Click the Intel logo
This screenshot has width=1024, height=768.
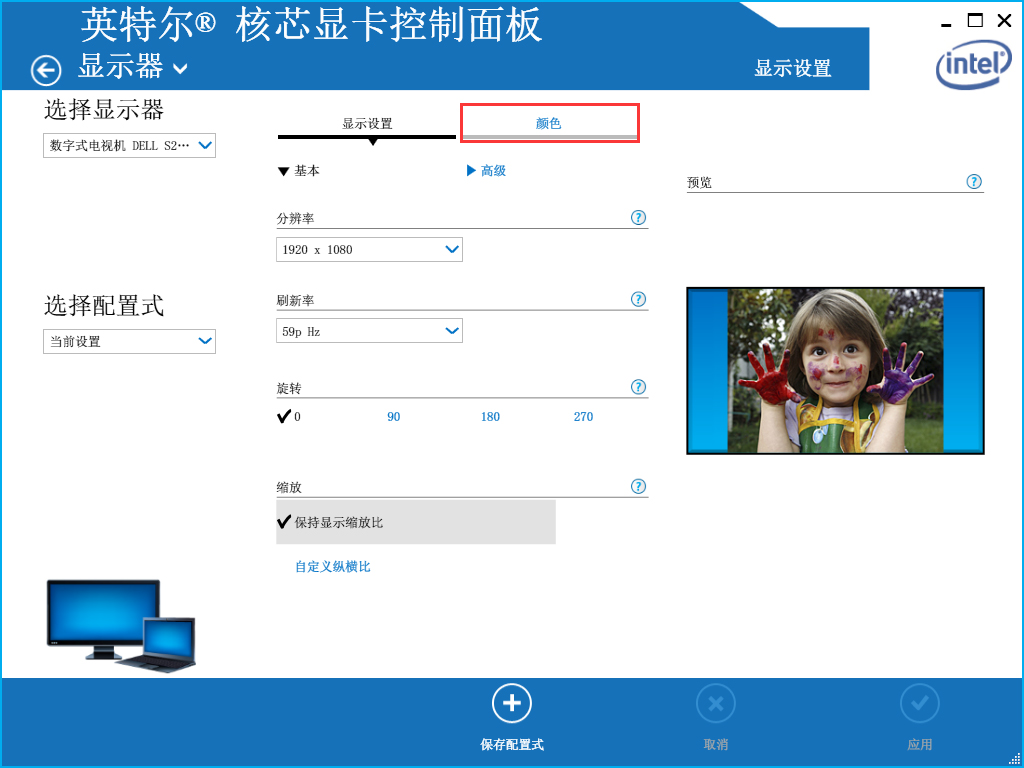pos(972,64)
